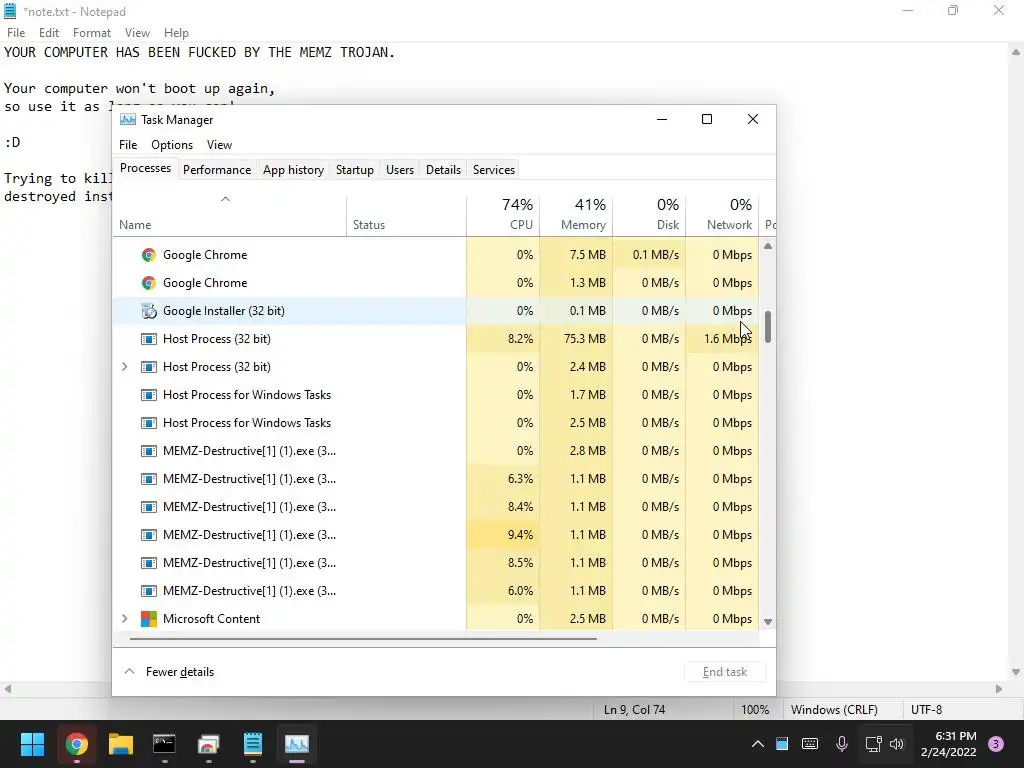Image resolution: width=1024 pixels, height=768 pixels.
Task: Click the Microsoft Content colored icon
Action: pyautogui.click(x=149, y=619)
